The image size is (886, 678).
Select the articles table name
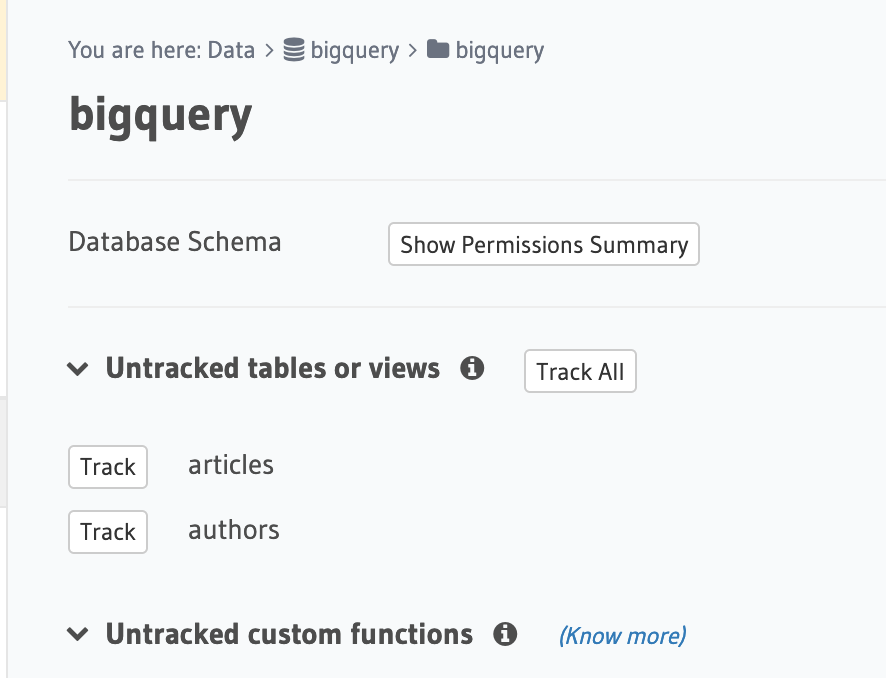point(231,465)
